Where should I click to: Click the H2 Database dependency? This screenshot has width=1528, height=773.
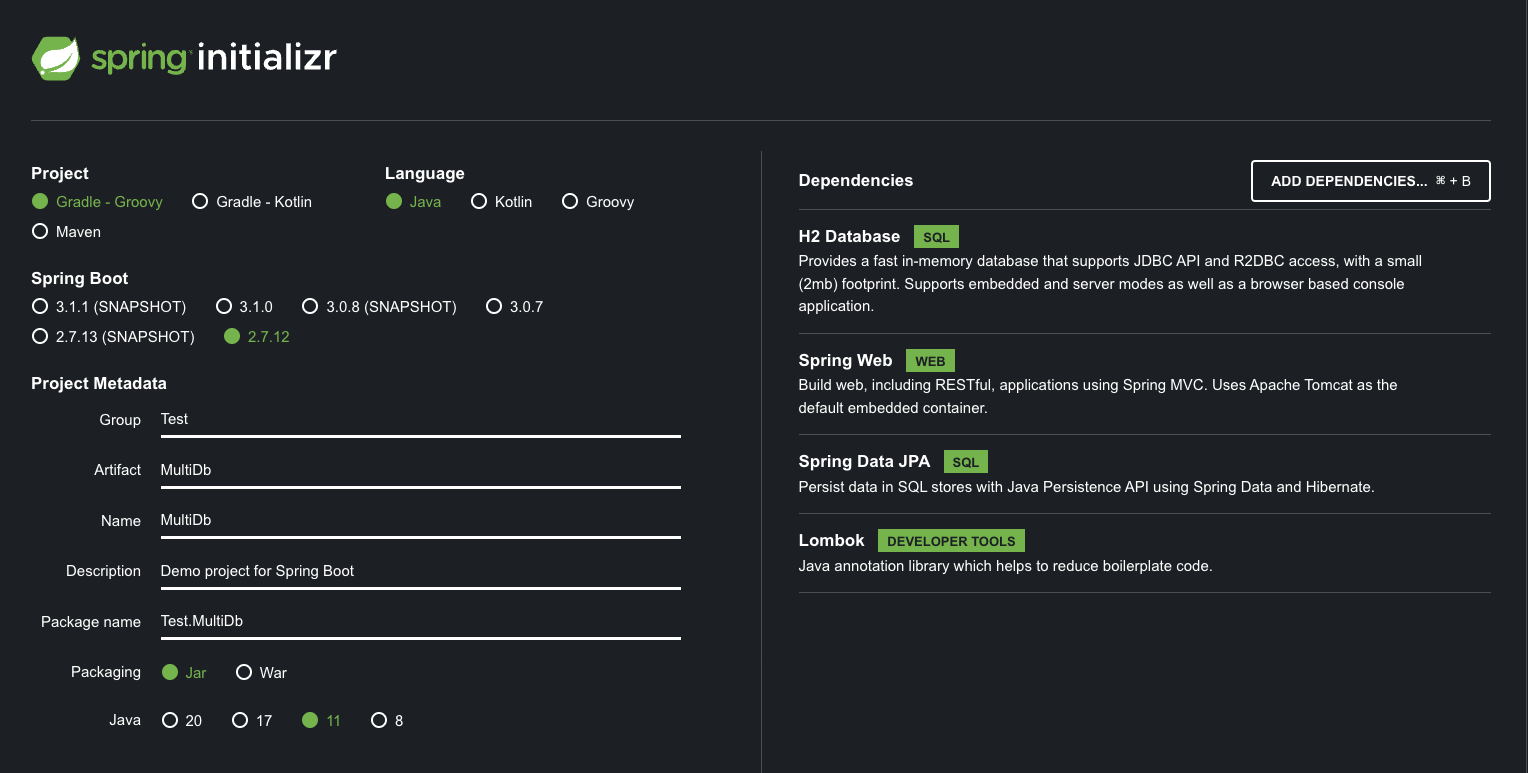pyautogui.click(x=1144, y=271)
